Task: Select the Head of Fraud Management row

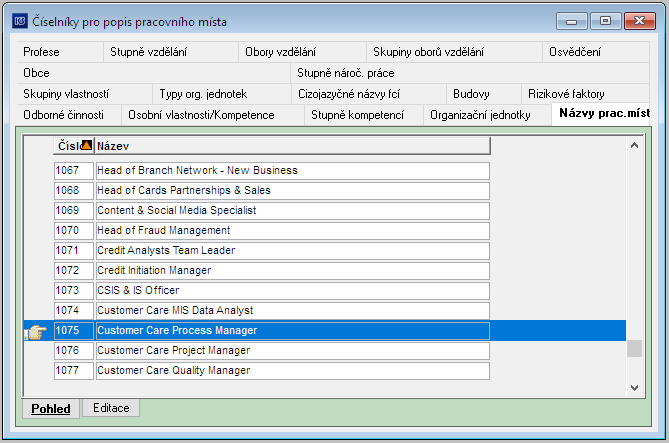Action: click(293, 230)
